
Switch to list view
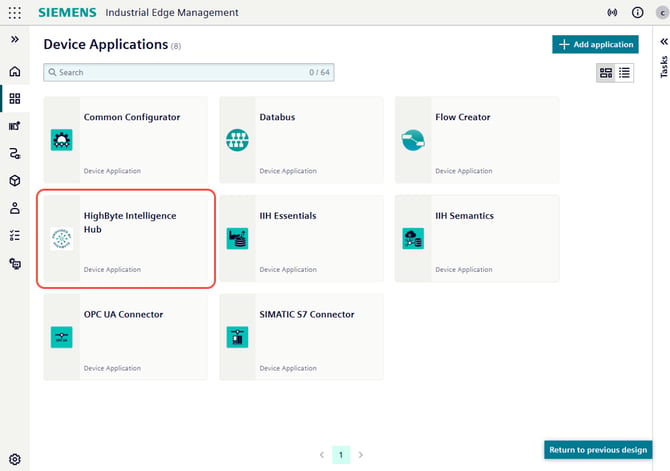[624, 73]
